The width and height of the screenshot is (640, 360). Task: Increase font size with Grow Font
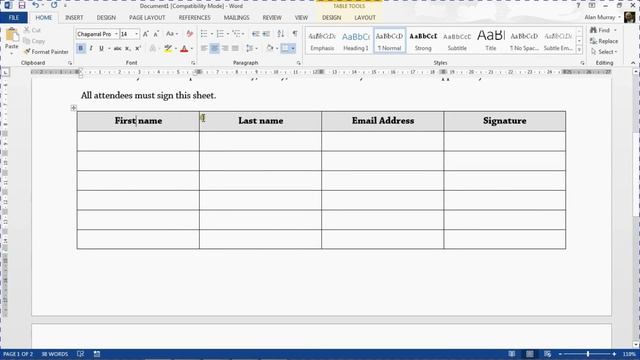click(x=146, y=34)
